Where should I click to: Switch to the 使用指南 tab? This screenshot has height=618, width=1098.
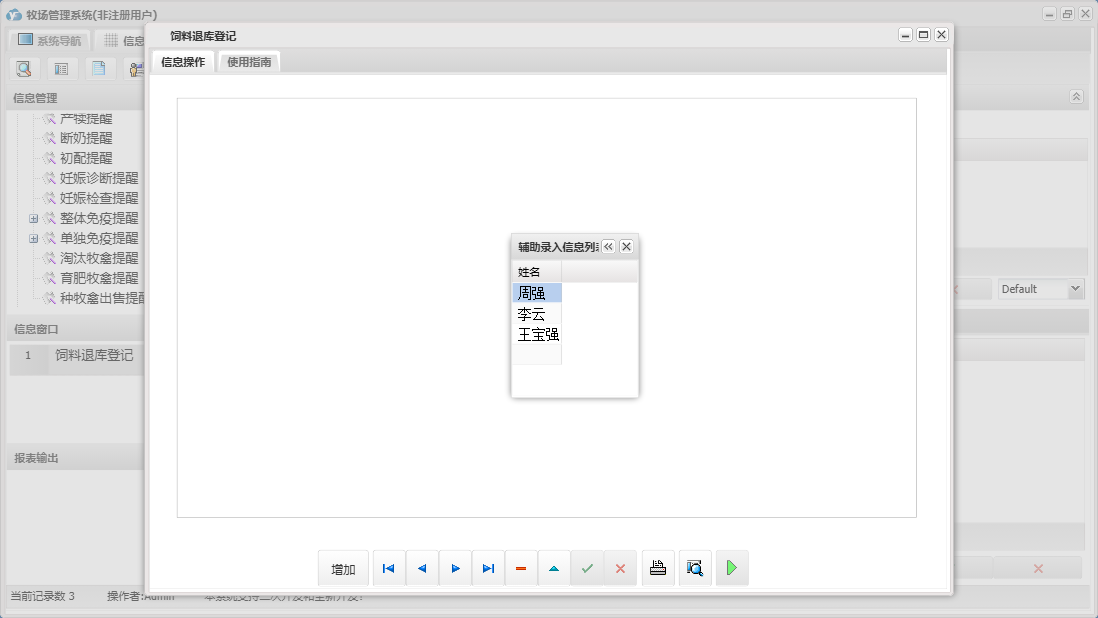click(x=249, y=62)
